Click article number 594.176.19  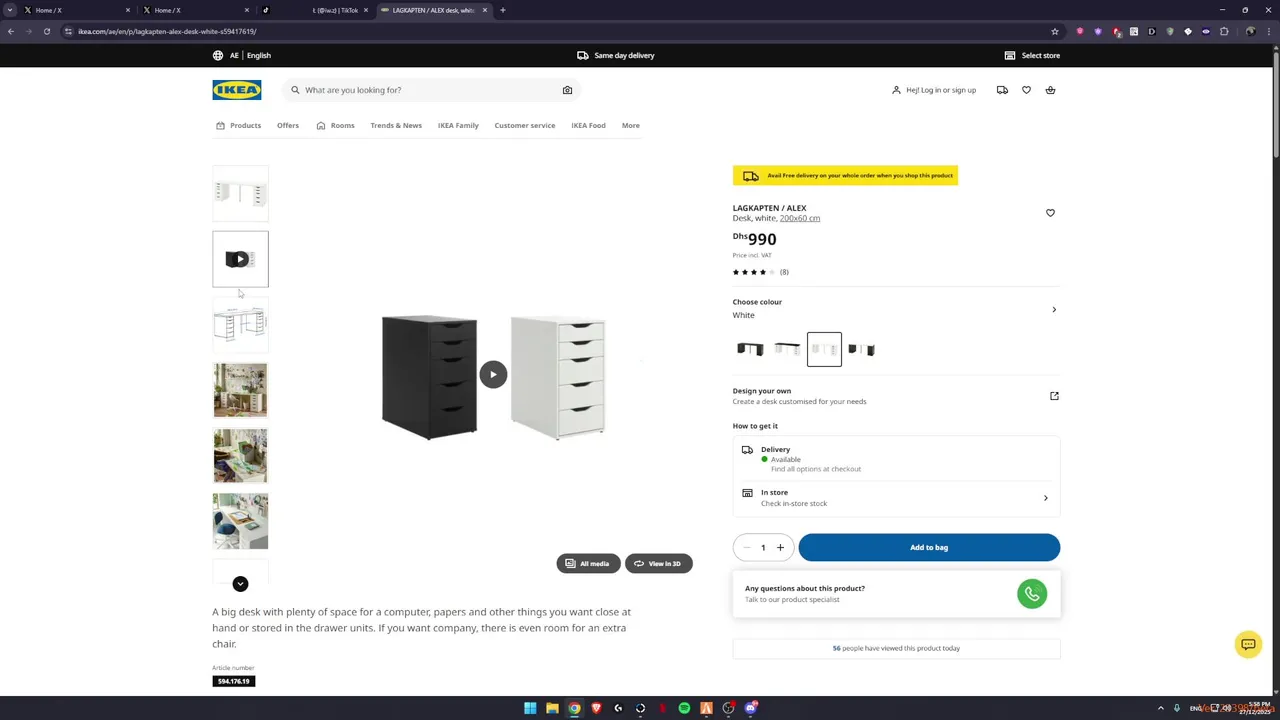[234, 681]
